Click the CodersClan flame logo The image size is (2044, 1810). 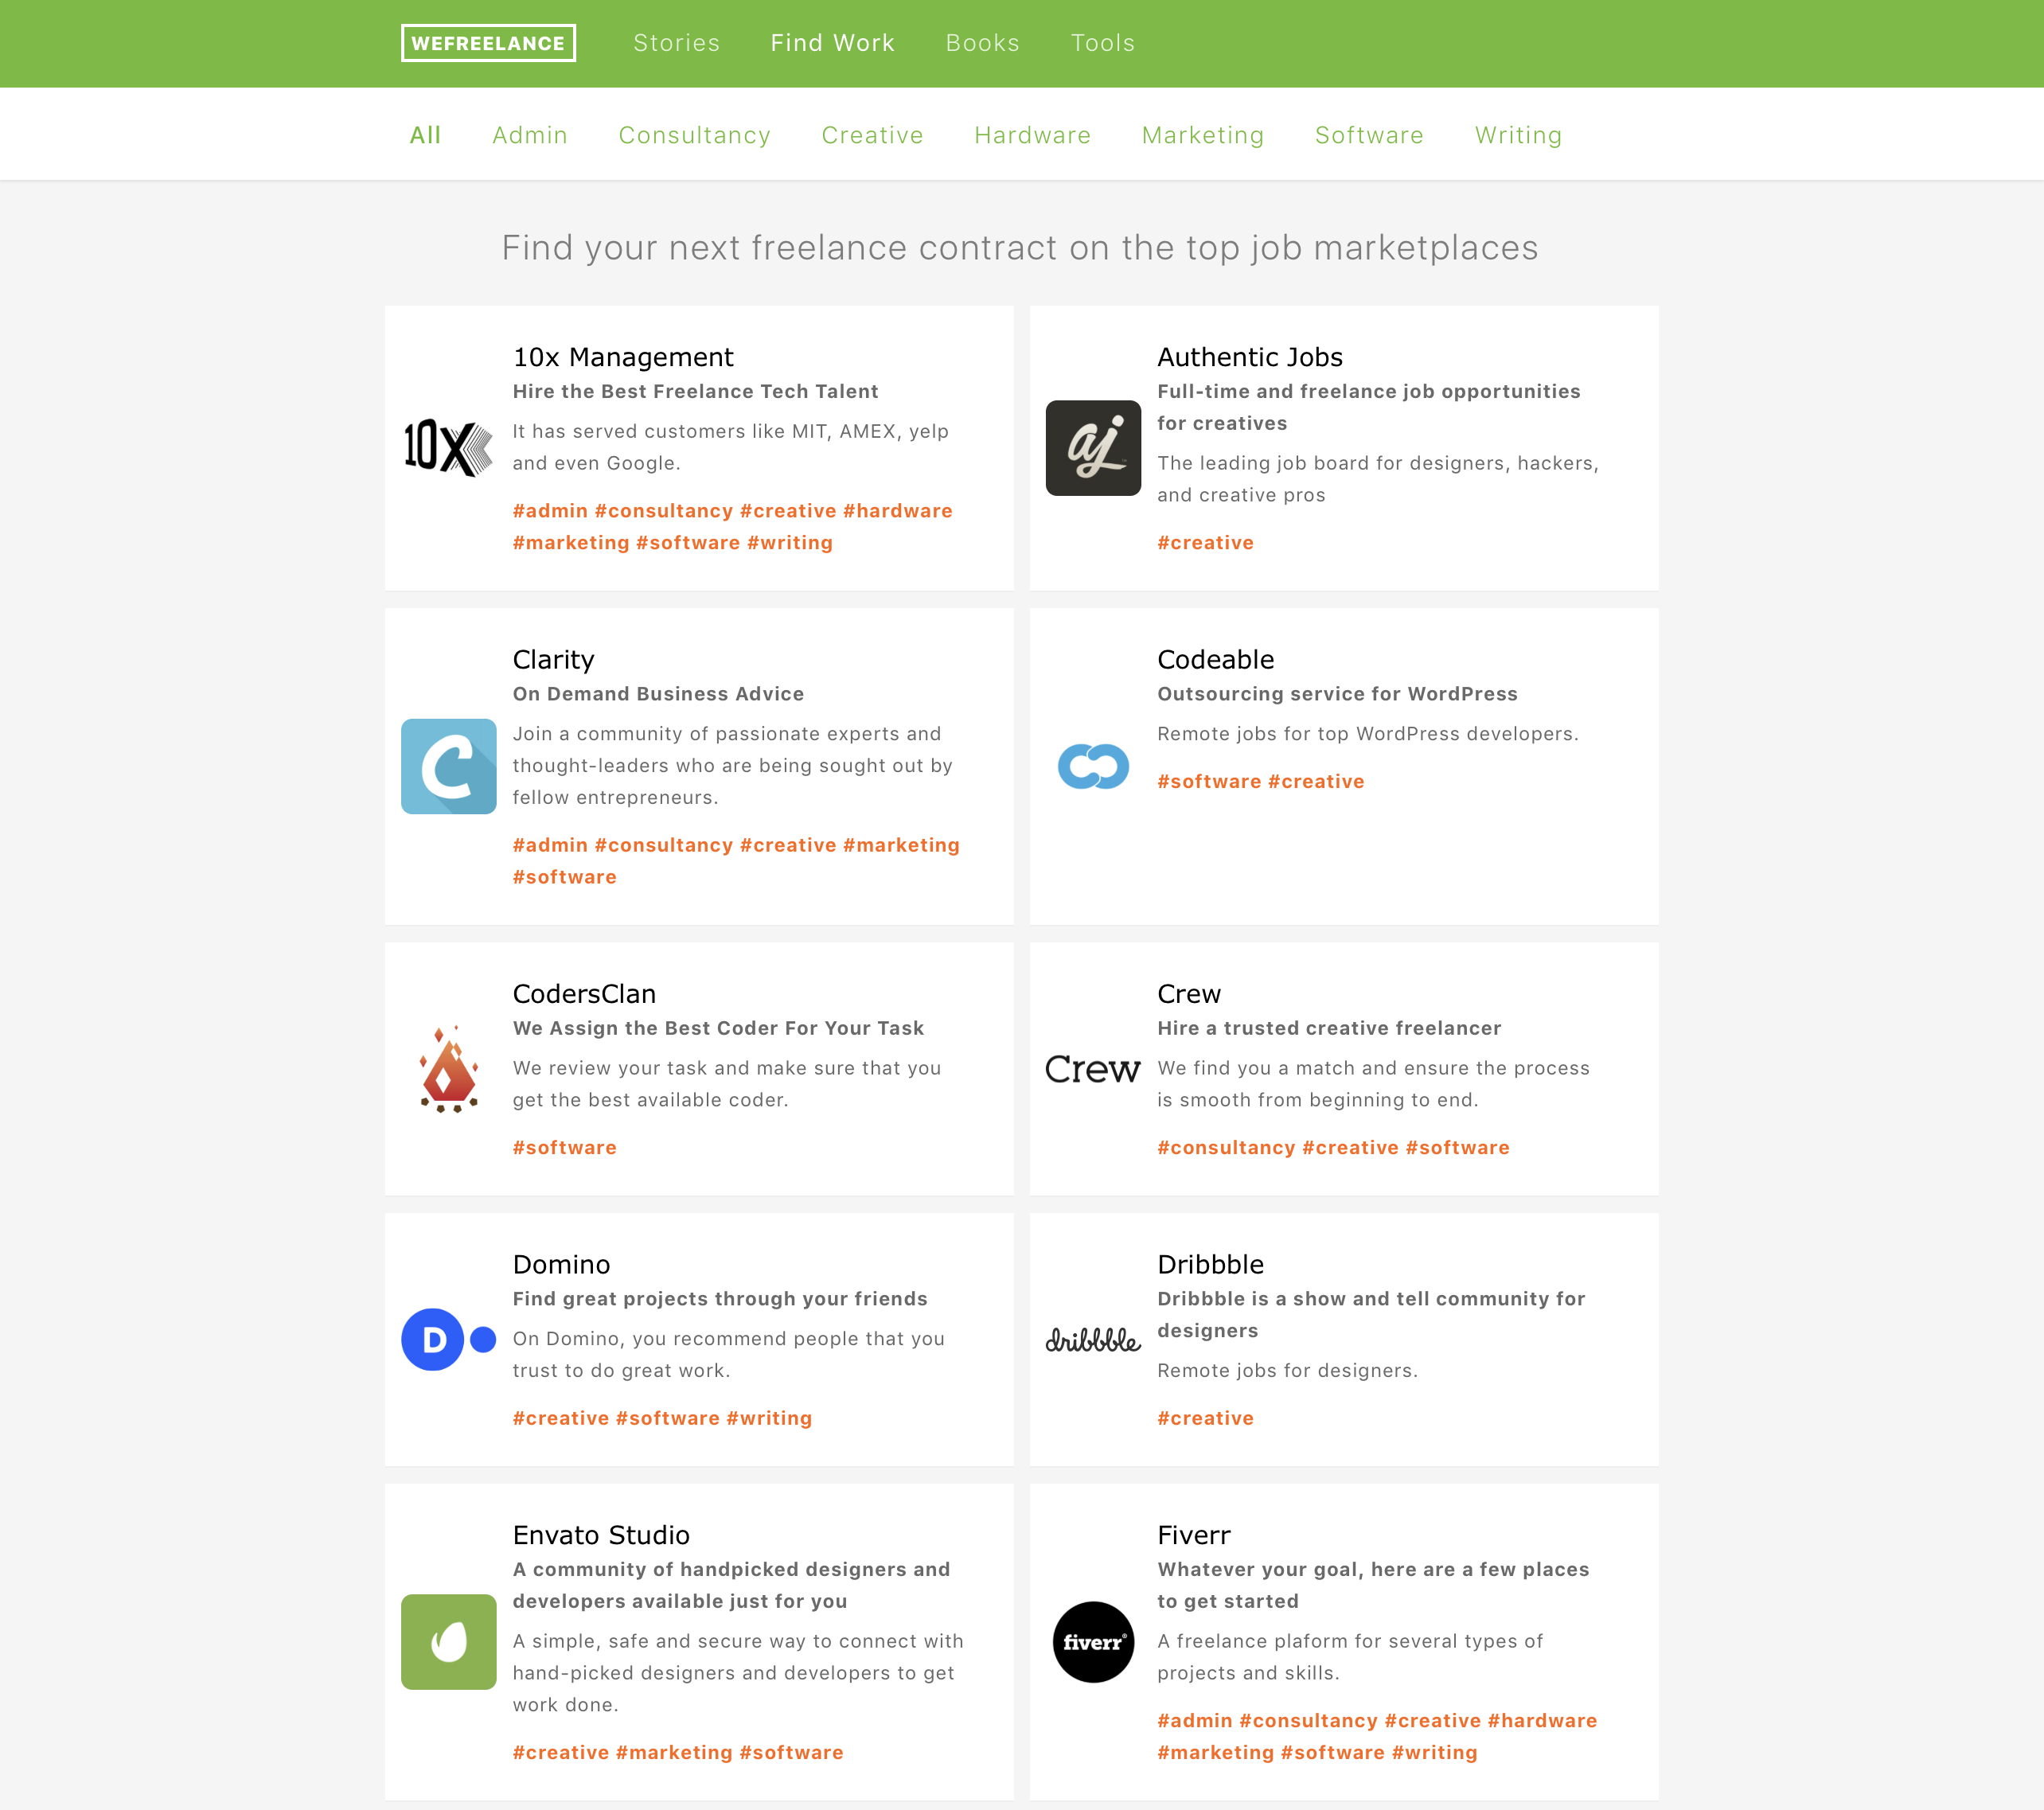click(448, 1068)
